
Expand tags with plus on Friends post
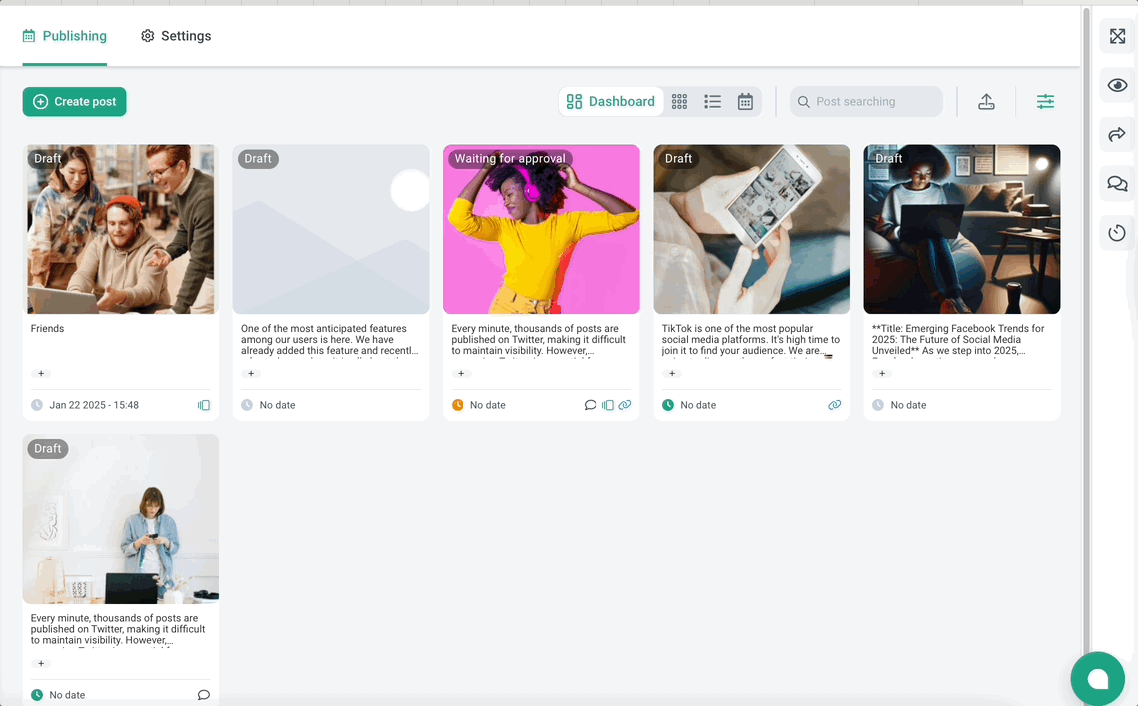click(41, 373)
